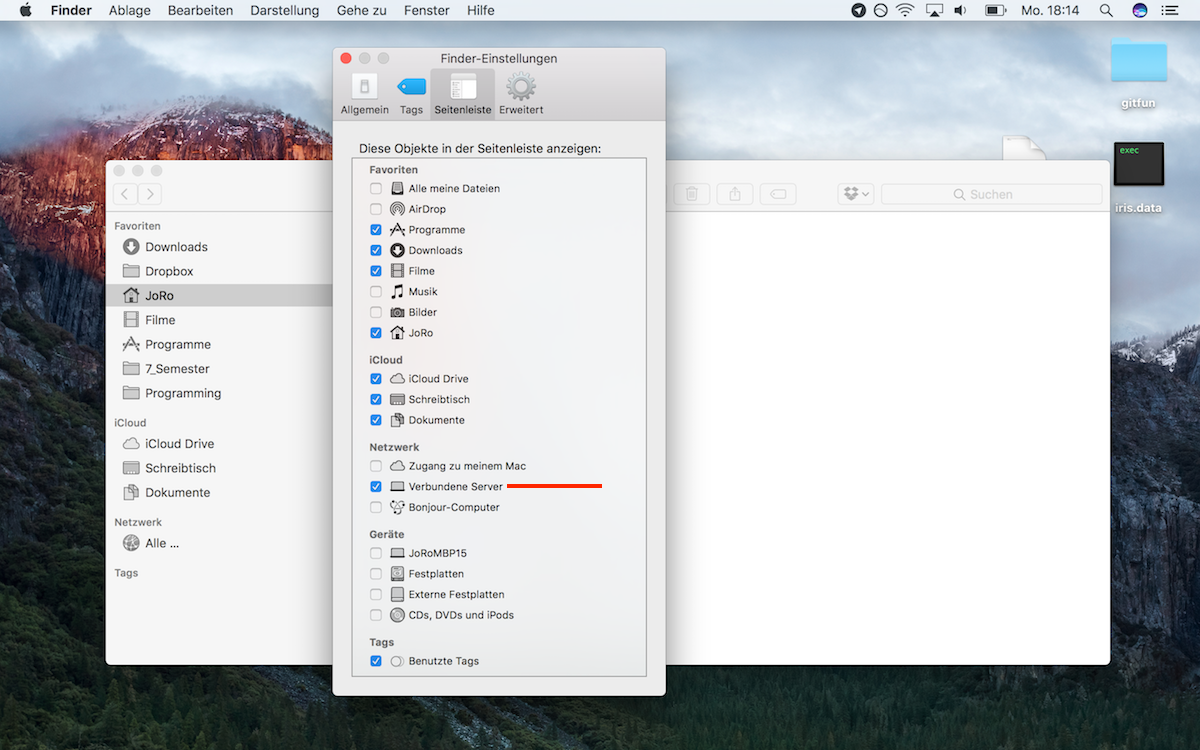Switch to the Tags preferences pane
The height and width of the screenshot is (750, 1200).
pyautogui.click(x=411, y=93)
